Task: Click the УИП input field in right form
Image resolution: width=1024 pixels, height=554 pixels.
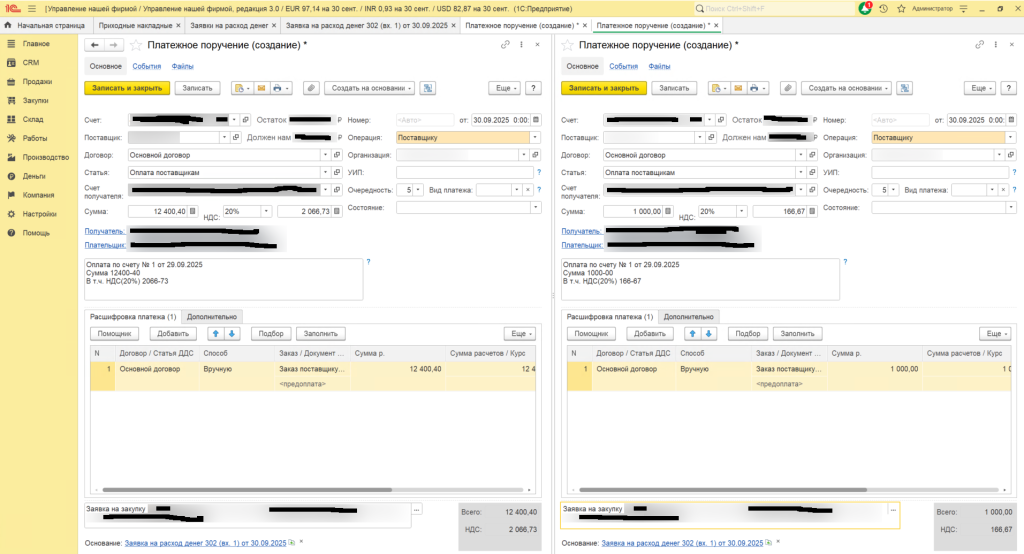Action: click(940, 173)
